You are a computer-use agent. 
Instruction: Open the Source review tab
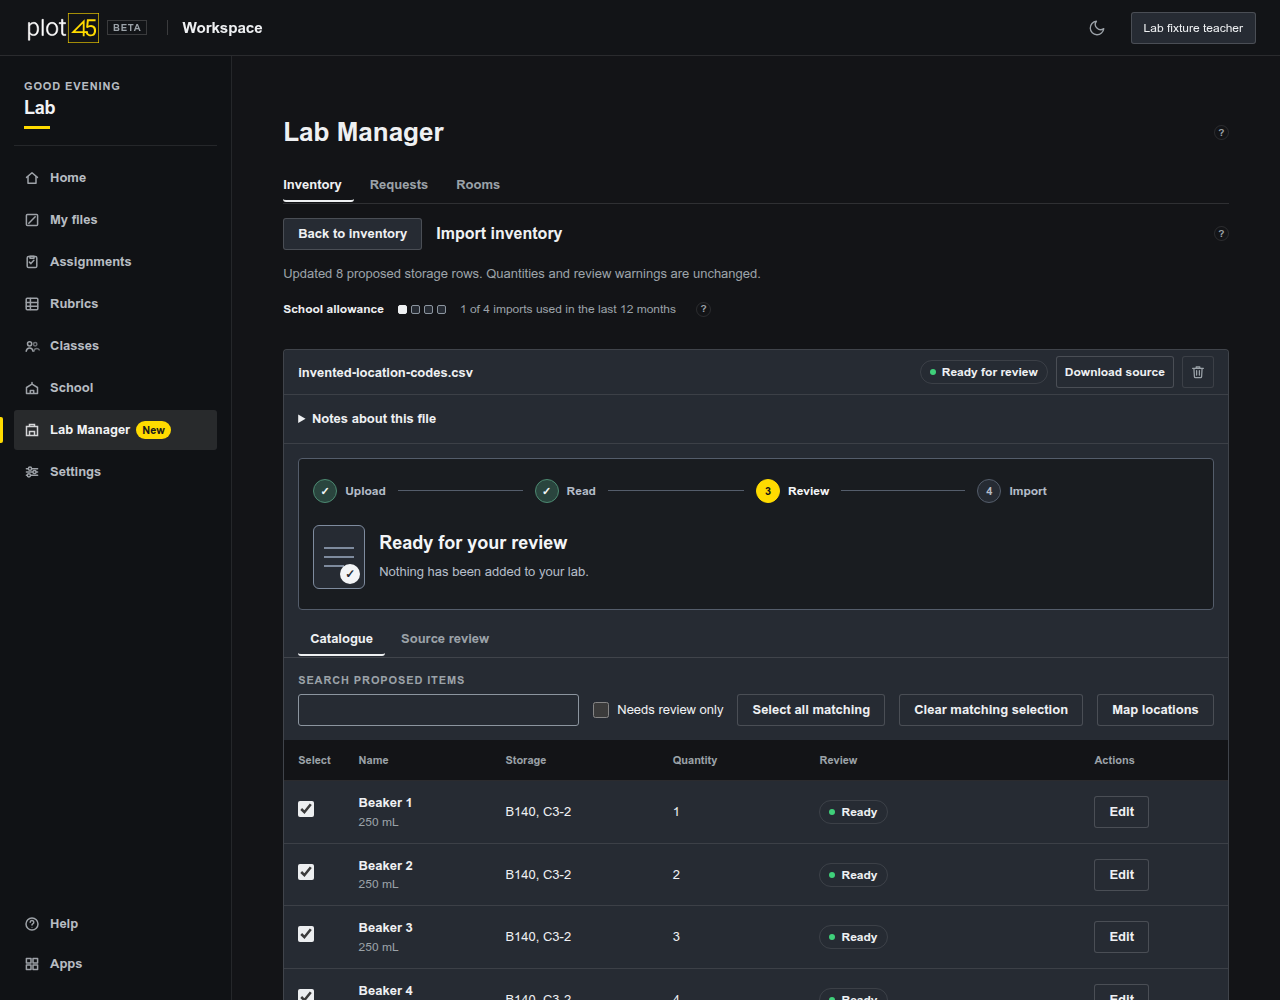(445, 639)
